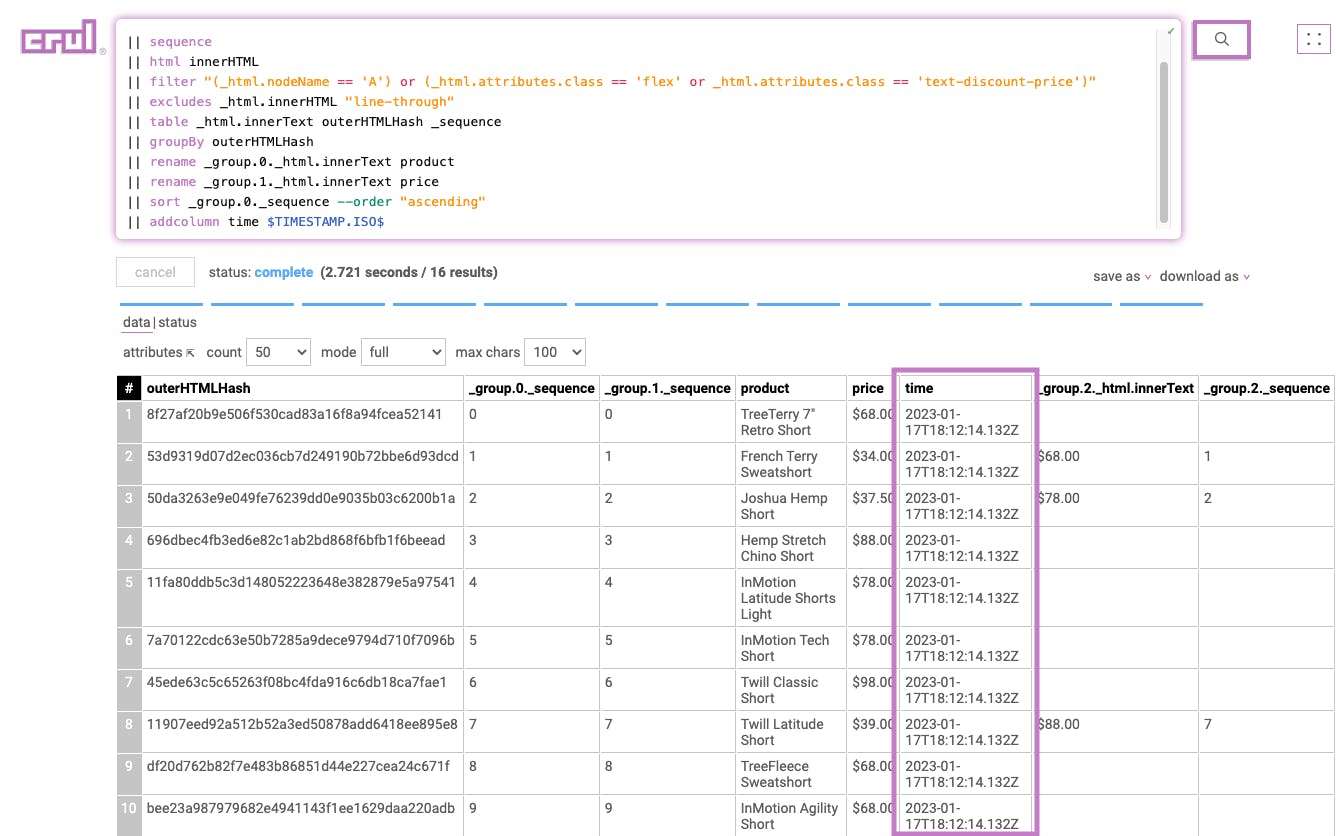
Task: Run query with the magnifier search button
Action: click(x=1221, y=39)
